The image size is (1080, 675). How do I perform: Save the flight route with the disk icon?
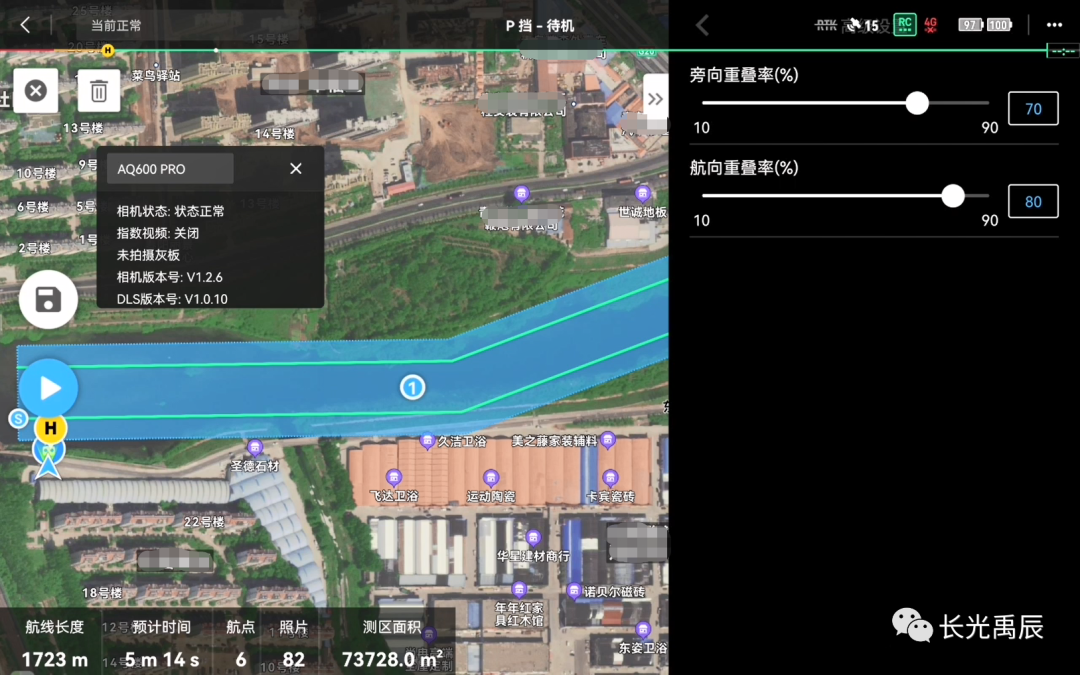[x=48, y=299]
